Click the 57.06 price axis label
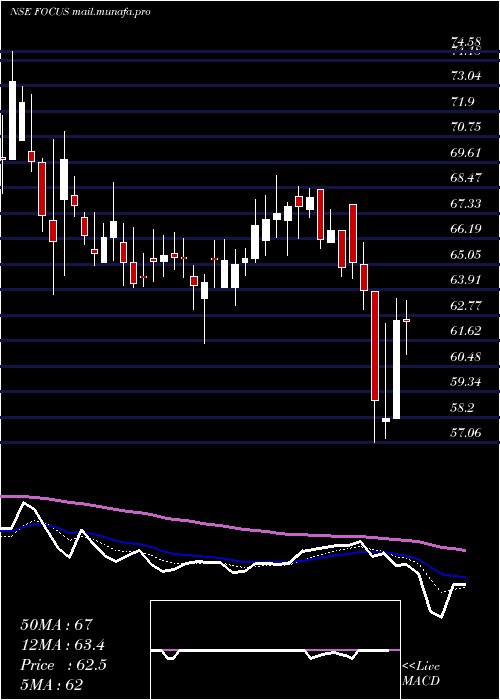Screen dimensions: 500x700 tap(466, 432)
